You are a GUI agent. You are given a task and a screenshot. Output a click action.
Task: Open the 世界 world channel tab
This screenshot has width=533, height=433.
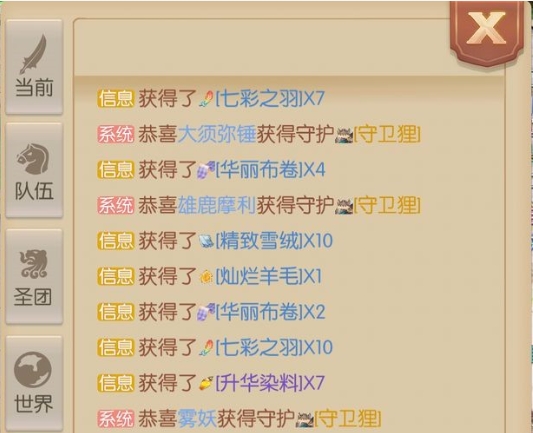[34, 383]
